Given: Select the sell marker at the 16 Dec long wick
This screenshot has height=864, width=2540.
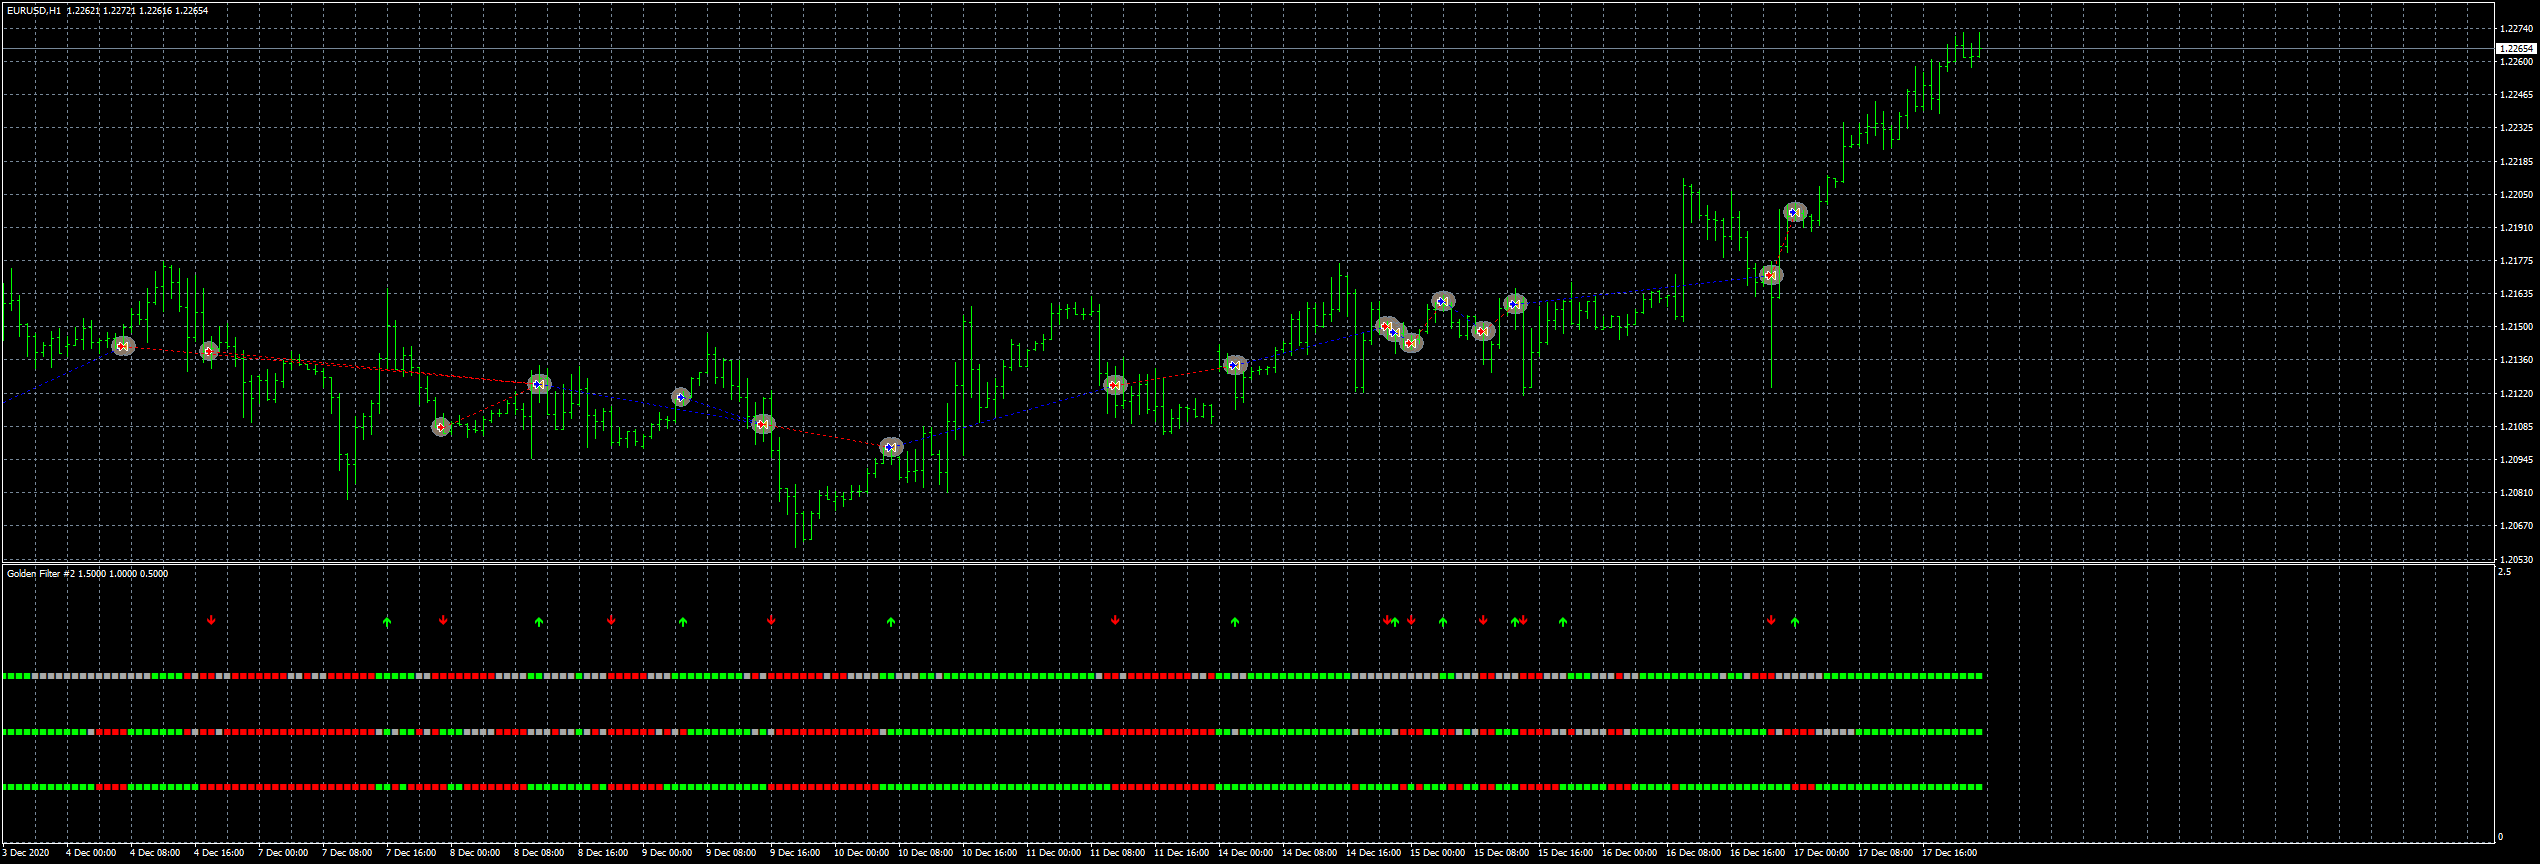Looking at the screenshot, I should [x=1771, y=275].
